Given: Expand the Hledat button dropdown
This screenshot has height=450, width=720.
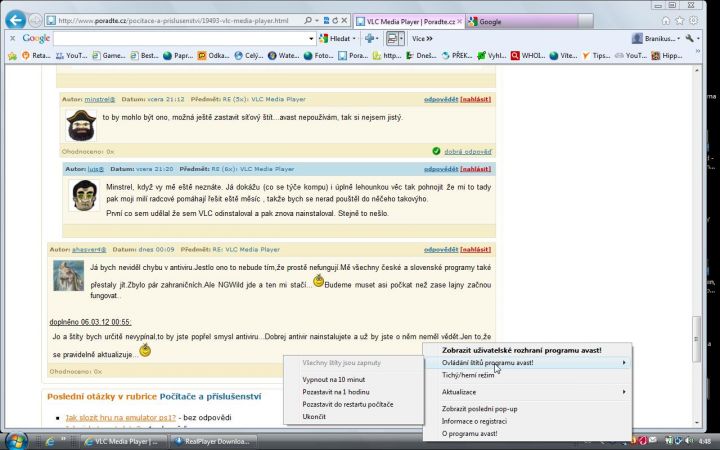Looking at the screenshot, I should (354, 39).
